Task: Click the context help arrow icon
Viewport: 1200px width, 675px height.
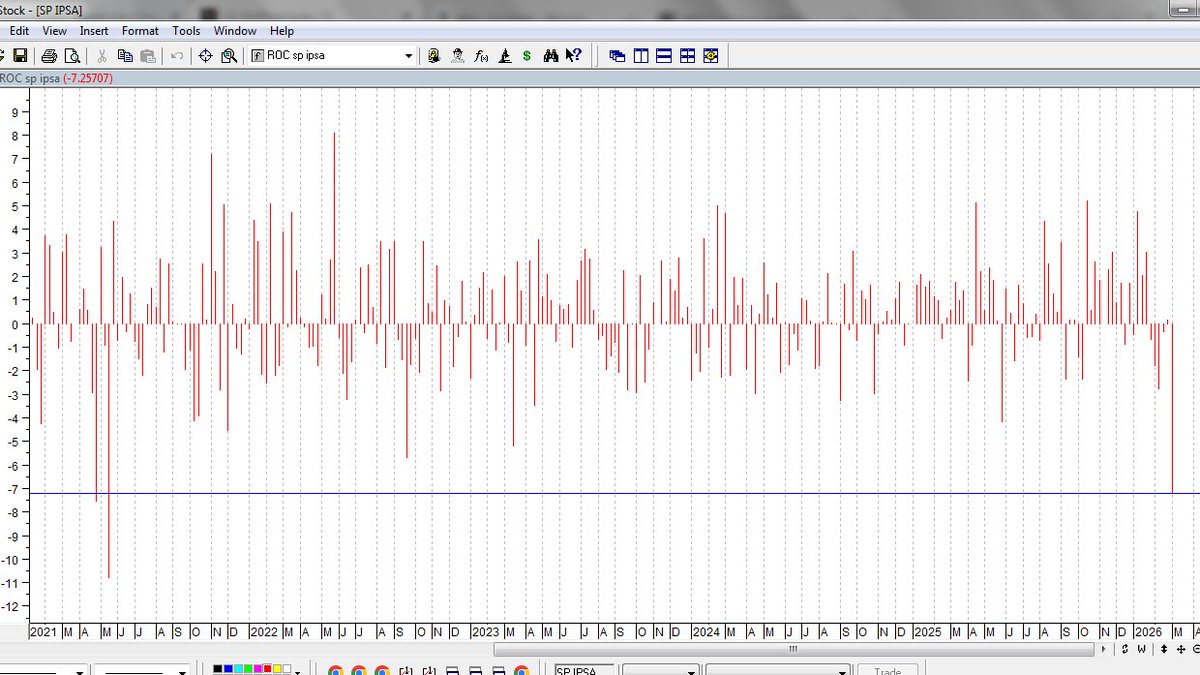Action: coord(574,56)
